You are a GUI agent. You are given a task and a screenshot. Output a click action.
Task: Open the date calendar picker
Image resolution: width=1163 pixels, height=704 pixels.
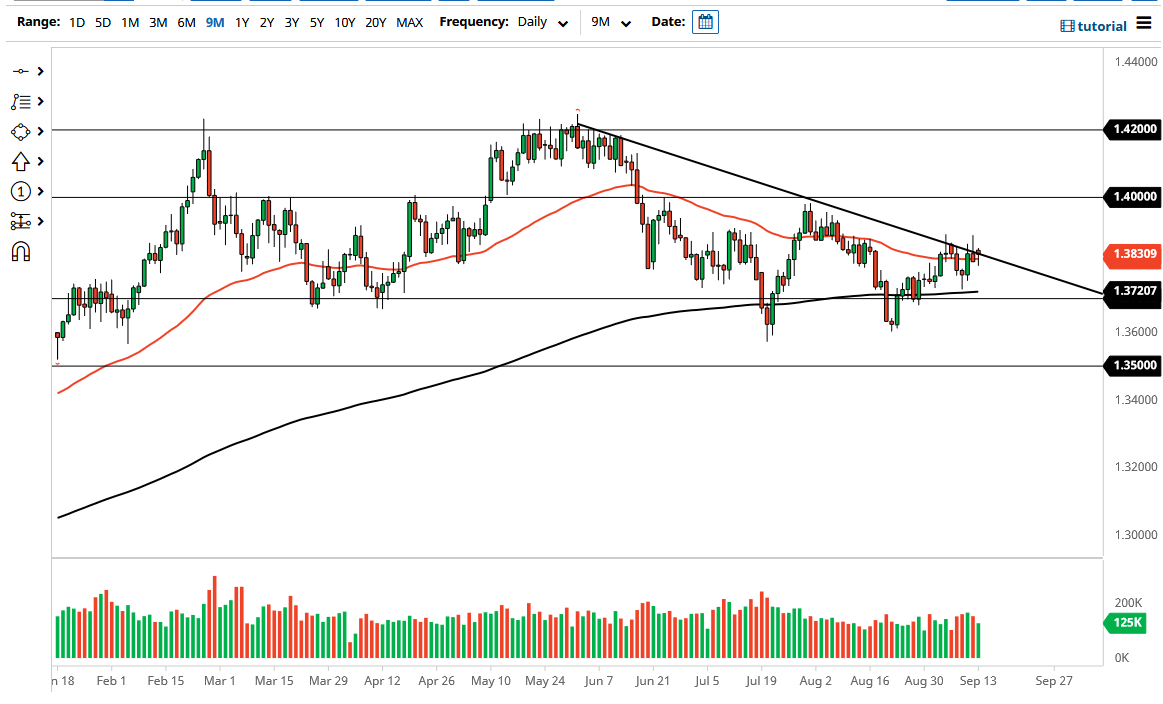click(x=705, y=22)
